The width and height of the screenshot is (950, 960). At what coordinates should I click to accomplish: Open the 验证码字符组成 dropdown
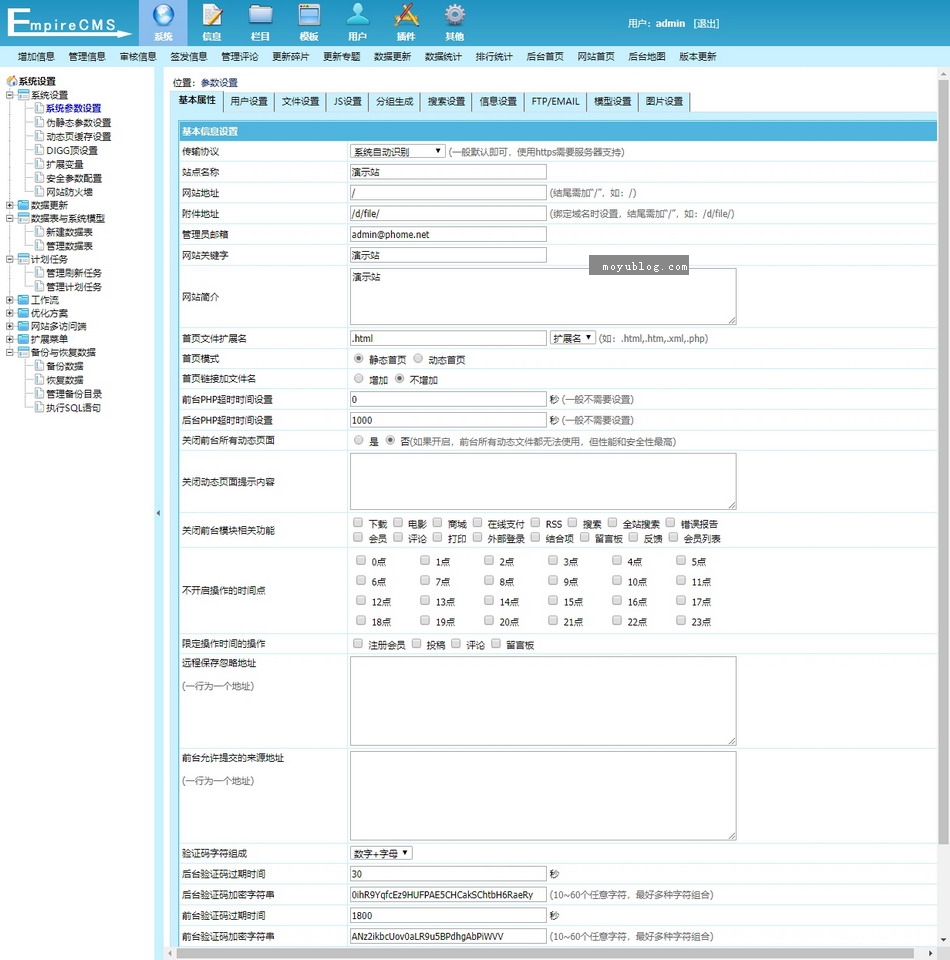[381, 853]
